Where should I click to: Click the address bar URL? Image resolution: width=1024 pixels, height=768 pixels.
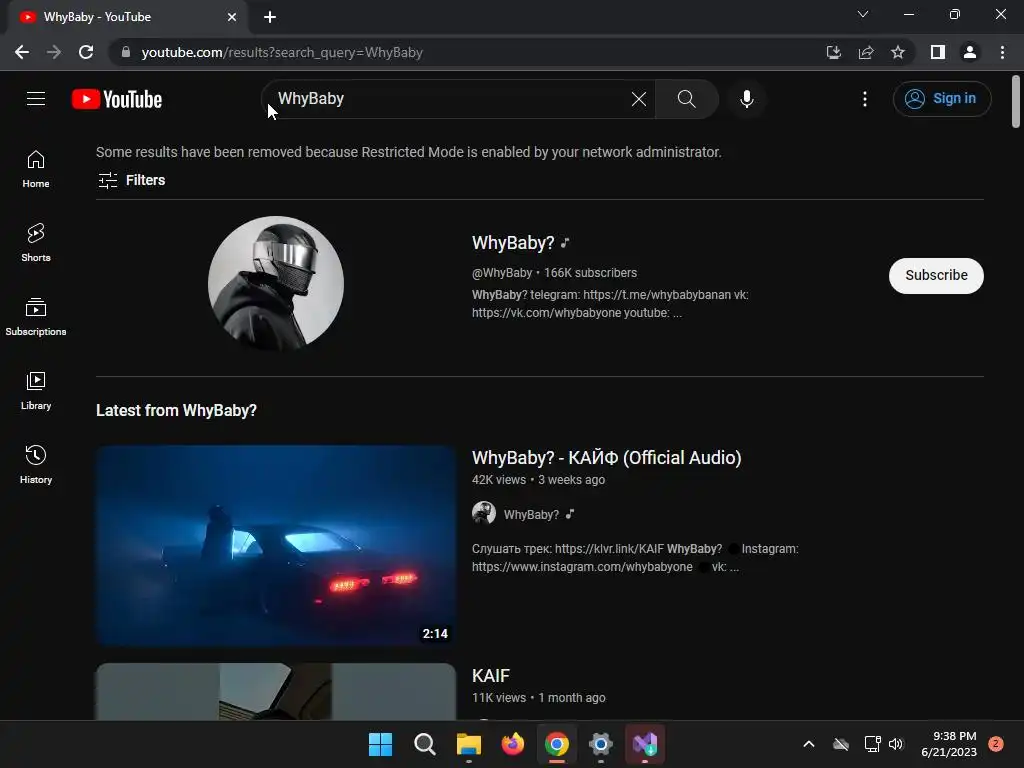pos(282,52)
